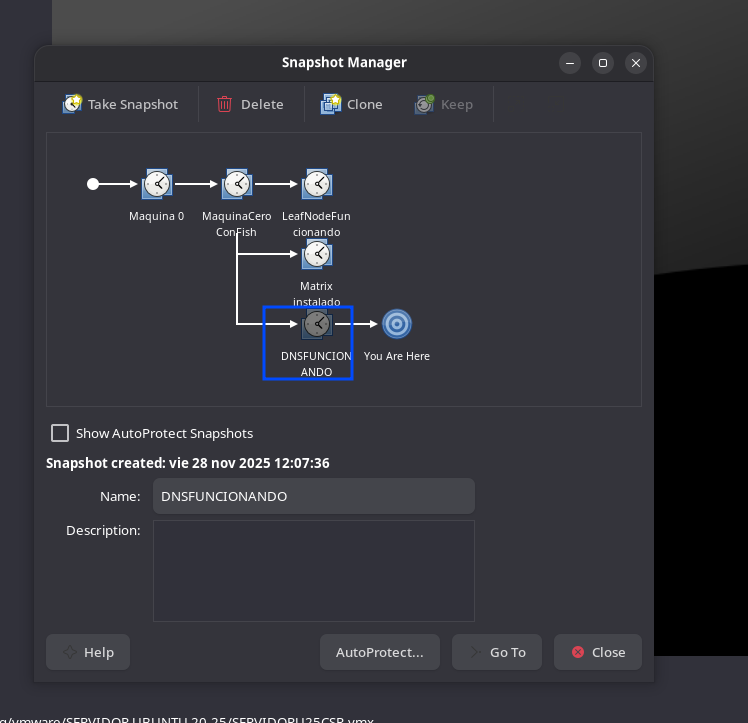Open the AutoProtect settings button
The width and height of the screenshot is (748, 723).
point(380,652)
